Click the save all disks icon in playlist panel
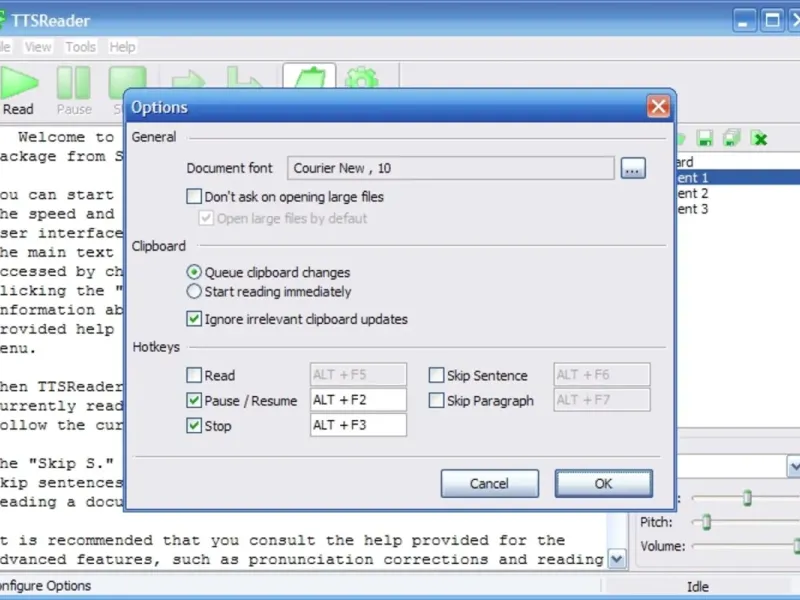This screenshot has width=800, height=600. coord(732,138)
